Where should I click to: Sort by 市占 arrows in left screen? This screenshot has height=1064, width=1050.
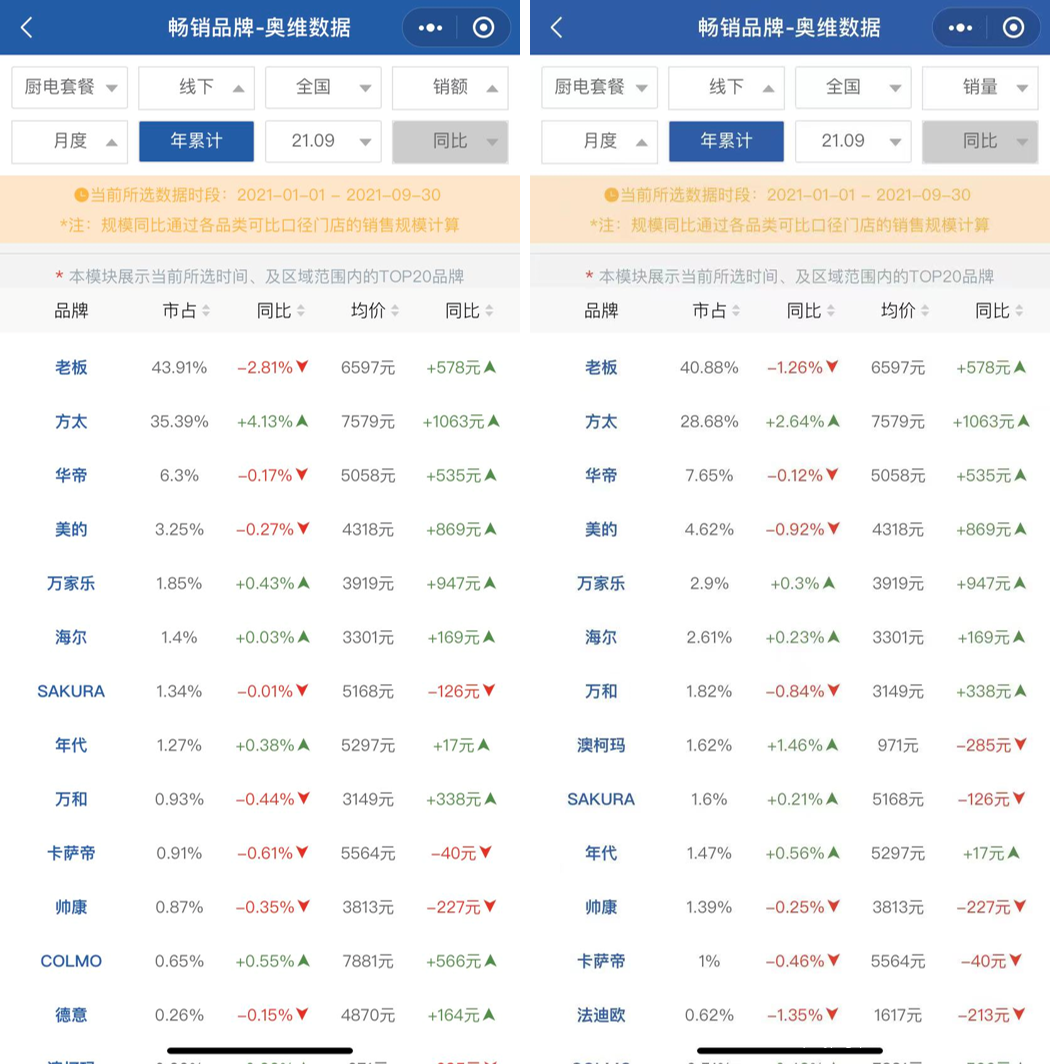point(206,311)
